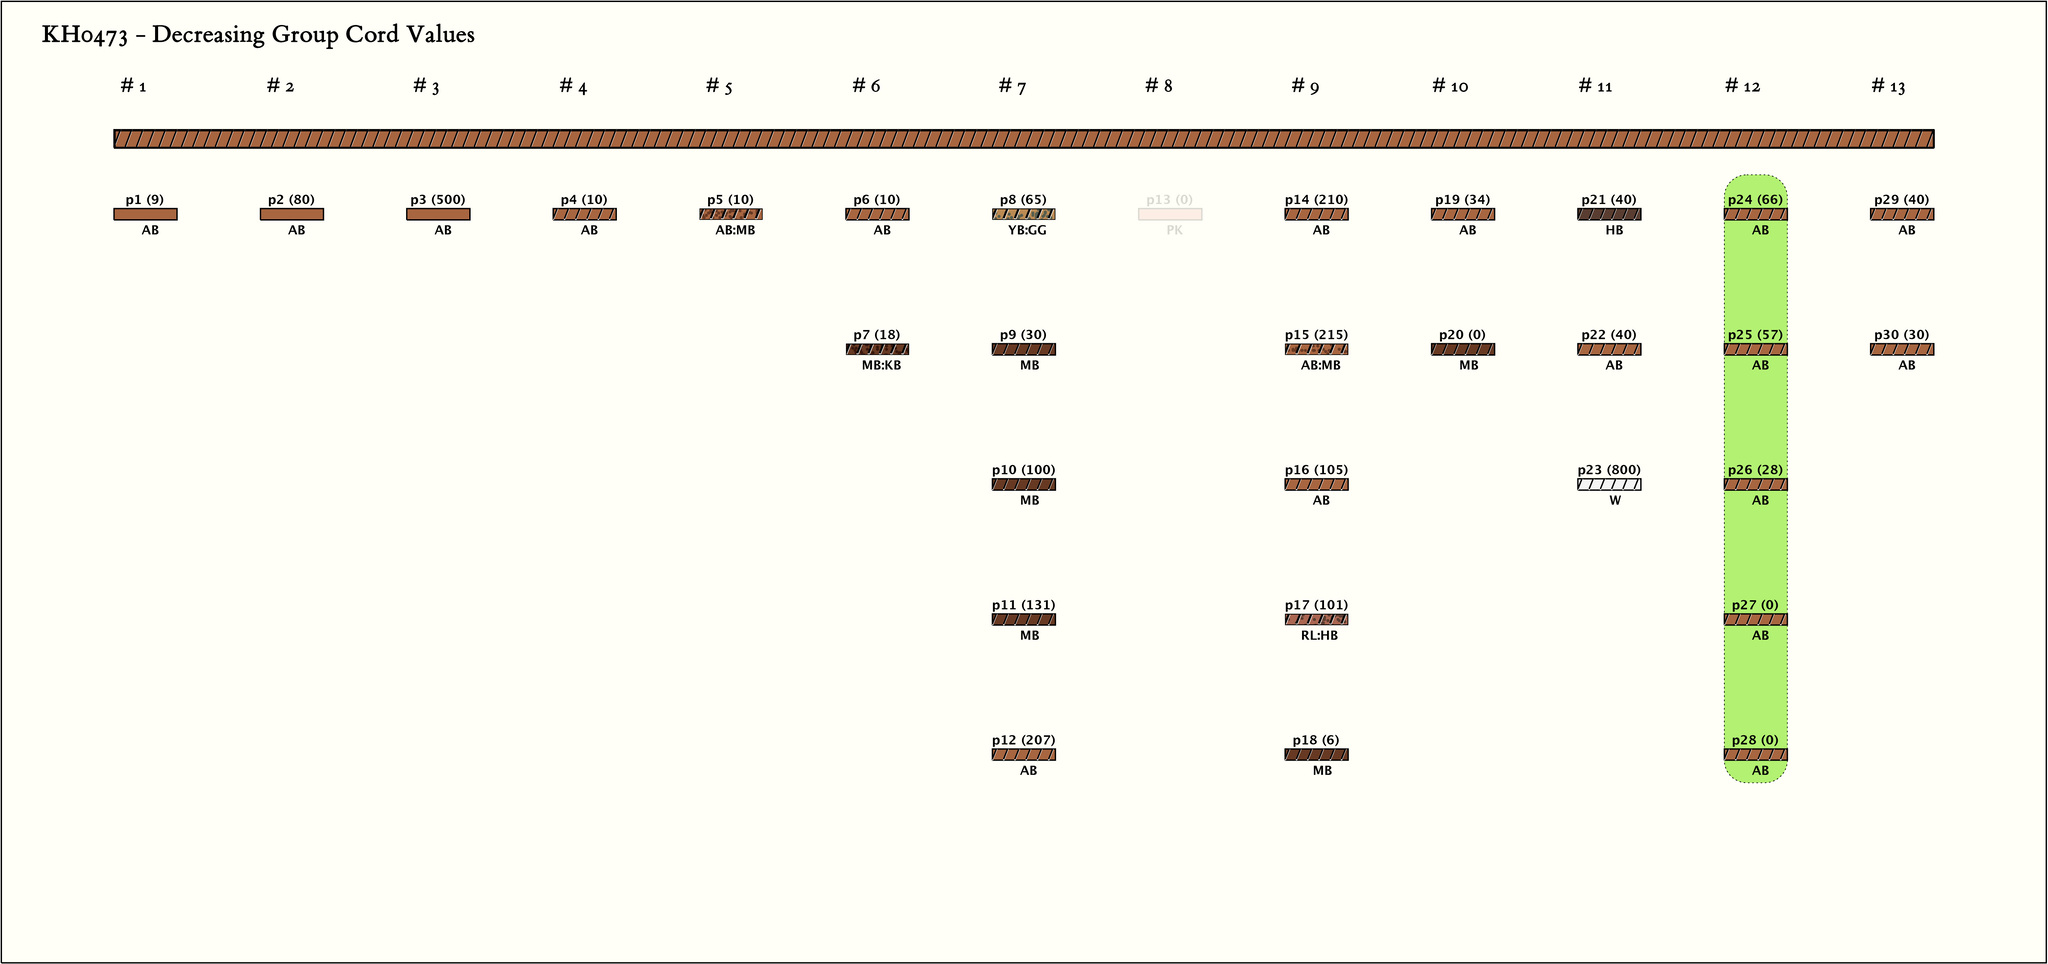The width and height of the screenshot is (2048, 964).
Task: Select the p12 (207) cord bar
Action: tap(1024, 755)
